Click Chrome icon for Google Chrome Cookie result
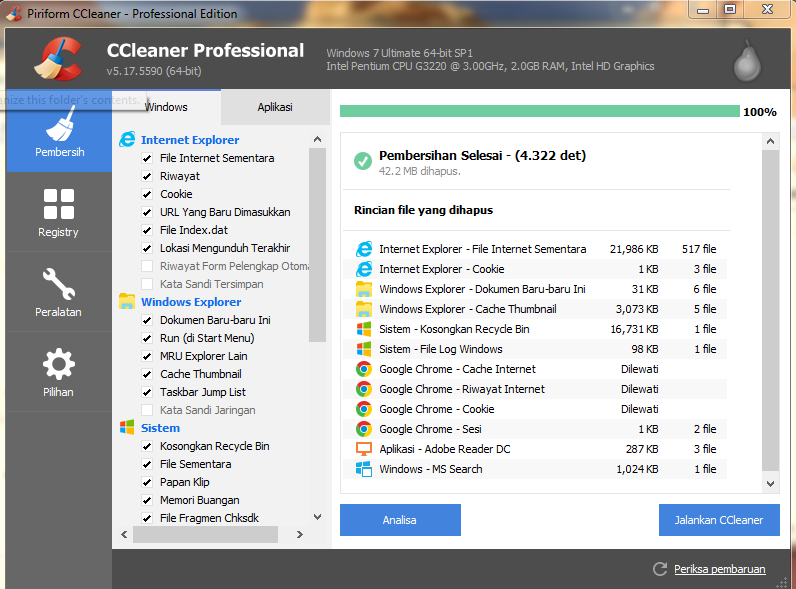This screenshot has width=796, height=589. pyautogui.click(x=363, y=409)
